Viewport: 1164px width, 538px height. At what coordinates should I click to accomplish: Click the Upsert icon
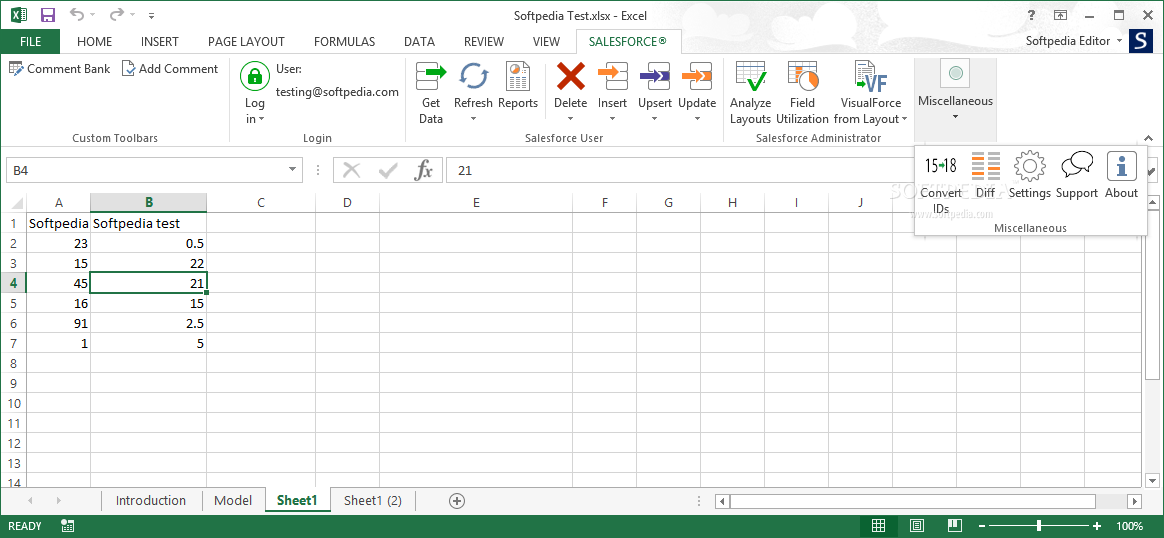[x=655, y=76]
